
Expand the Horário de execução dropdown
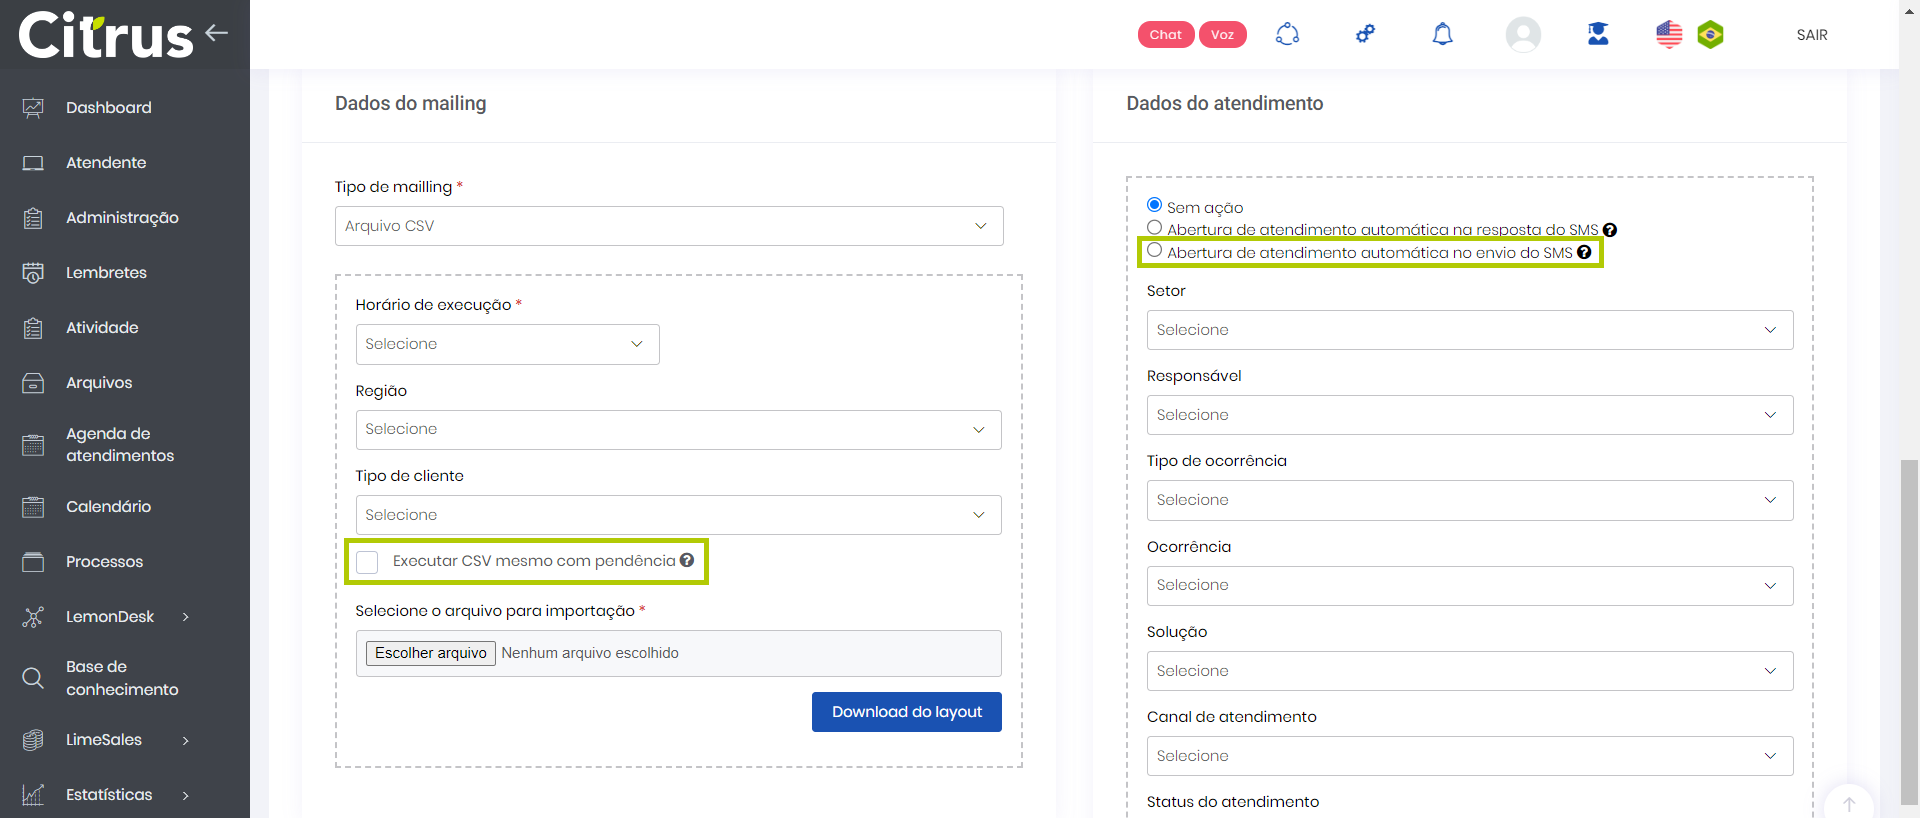coord(507,344)
